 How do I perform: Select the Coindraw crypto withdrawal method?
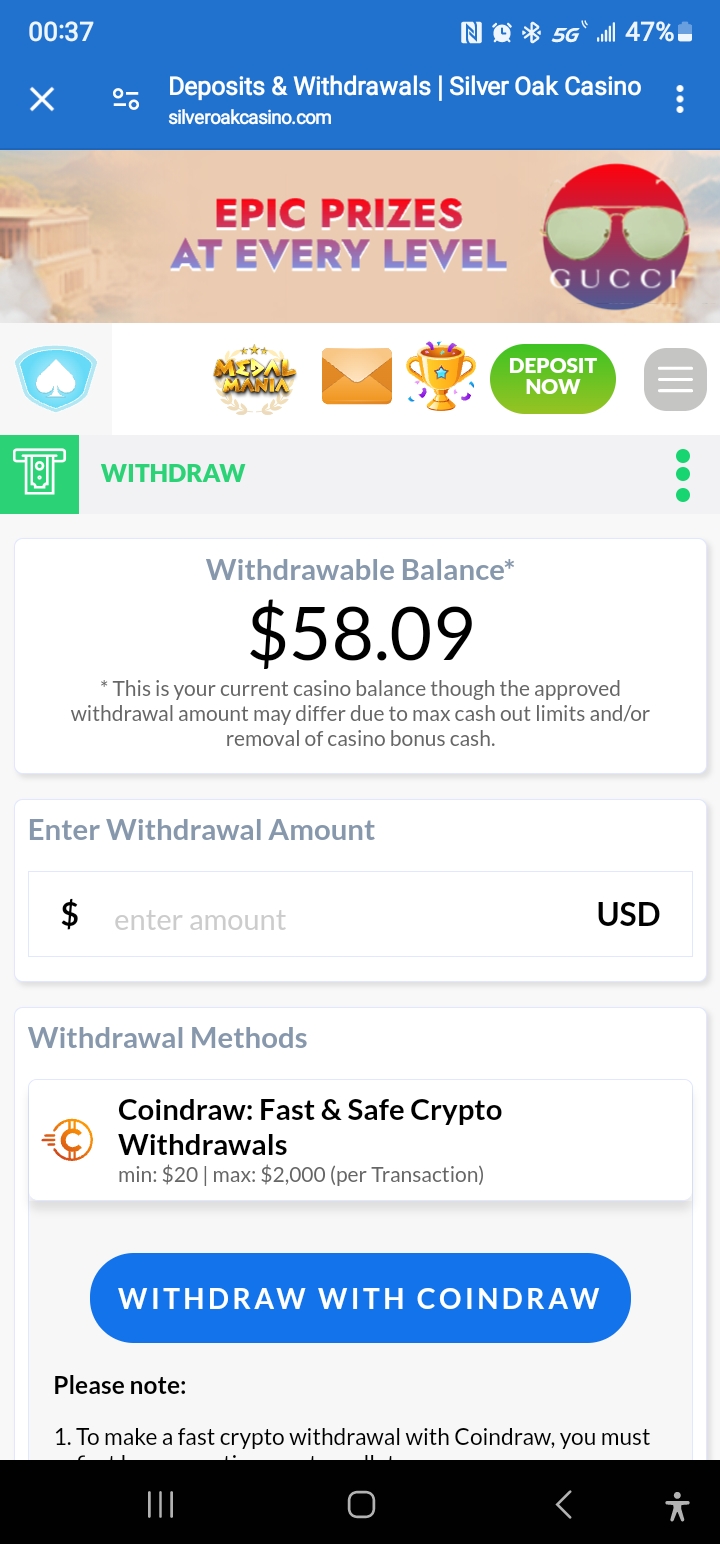[360, 1140]
